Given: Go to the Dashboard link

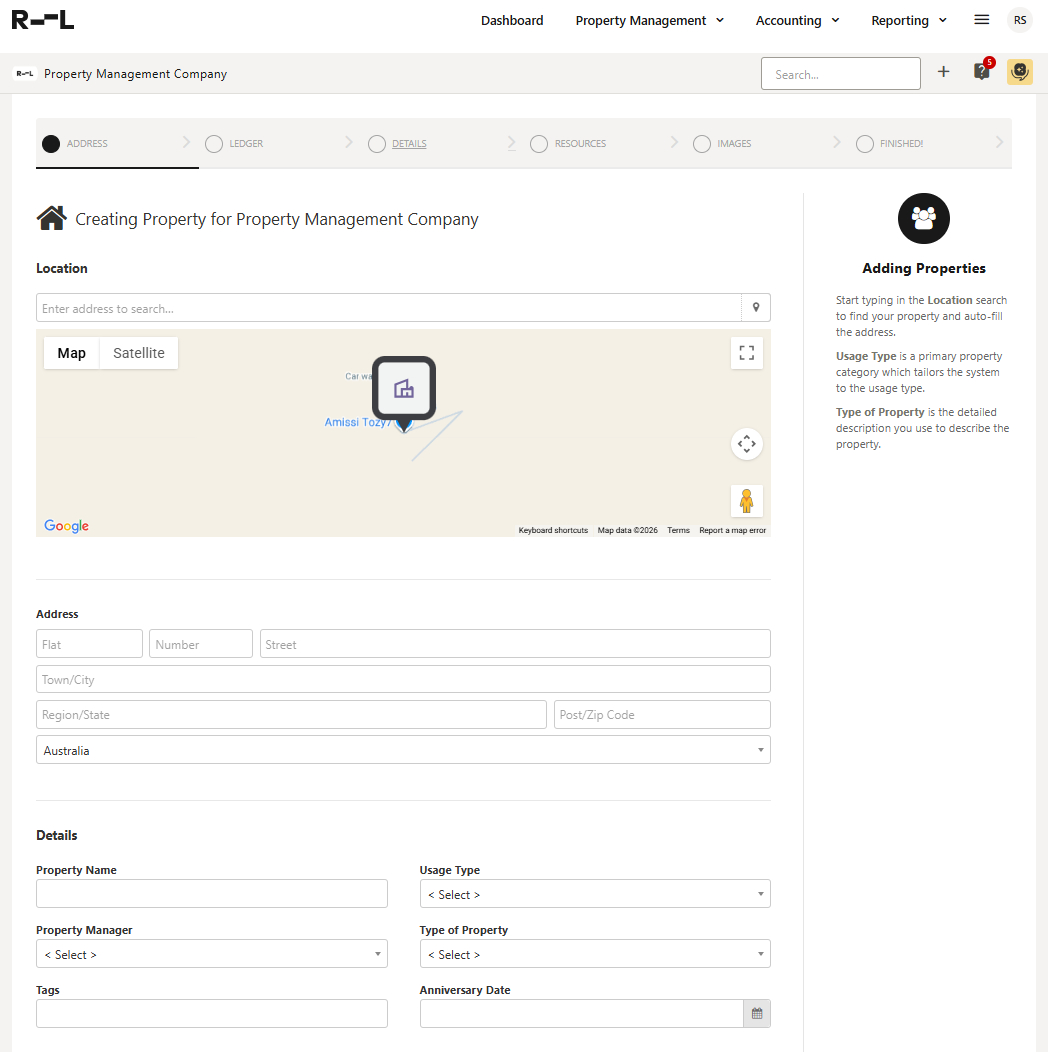Looking at the screenshot, I should coord(512,20).
